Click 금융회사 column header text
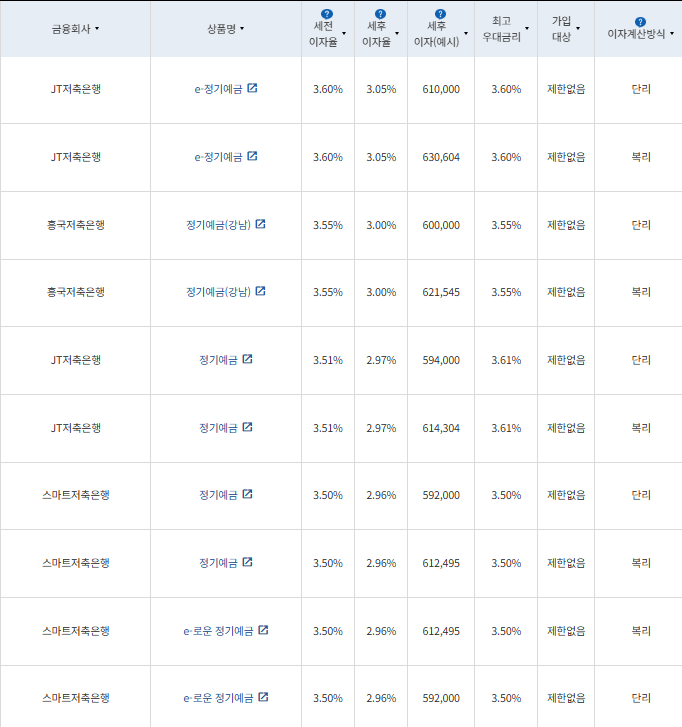Screen dimensions: 682x727 pyautogui.click(x=71, y=29)
